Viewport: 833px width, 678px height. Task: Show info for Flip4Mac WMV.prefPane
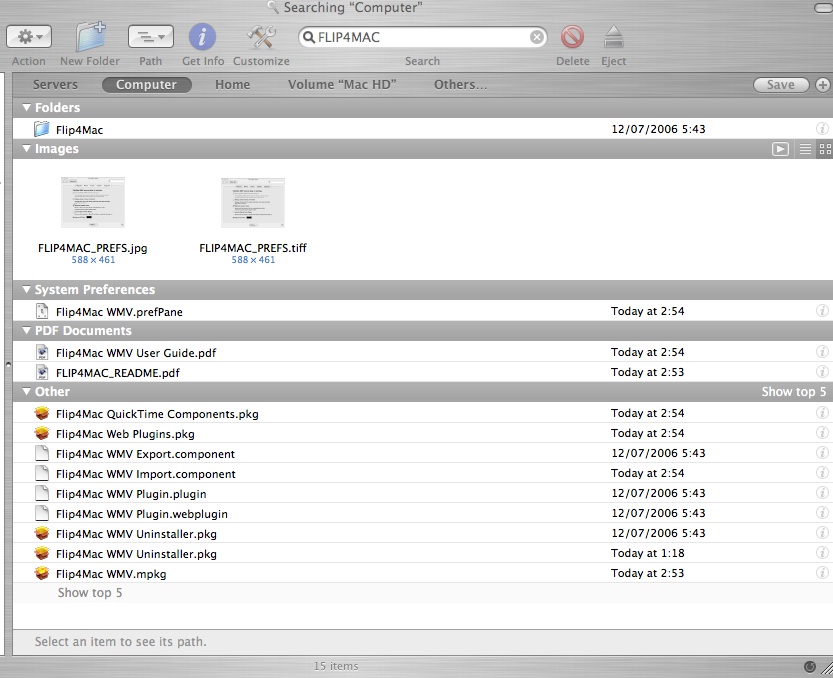point(822,311)
